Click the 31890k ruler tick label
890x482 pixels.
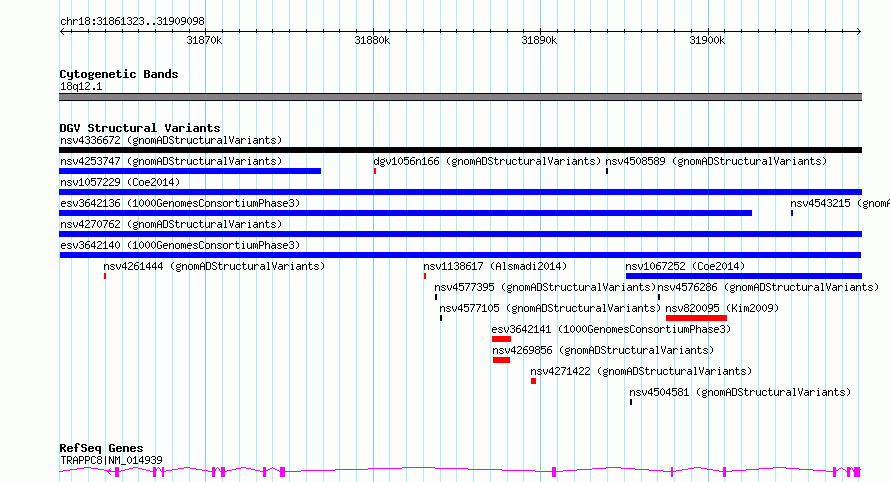pos(539,40)
